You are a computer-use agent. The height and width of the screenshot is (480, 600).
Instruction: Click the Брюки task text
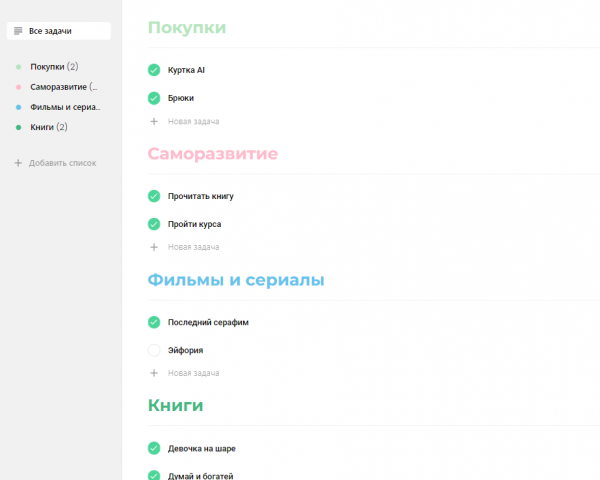tap(181, 98)
